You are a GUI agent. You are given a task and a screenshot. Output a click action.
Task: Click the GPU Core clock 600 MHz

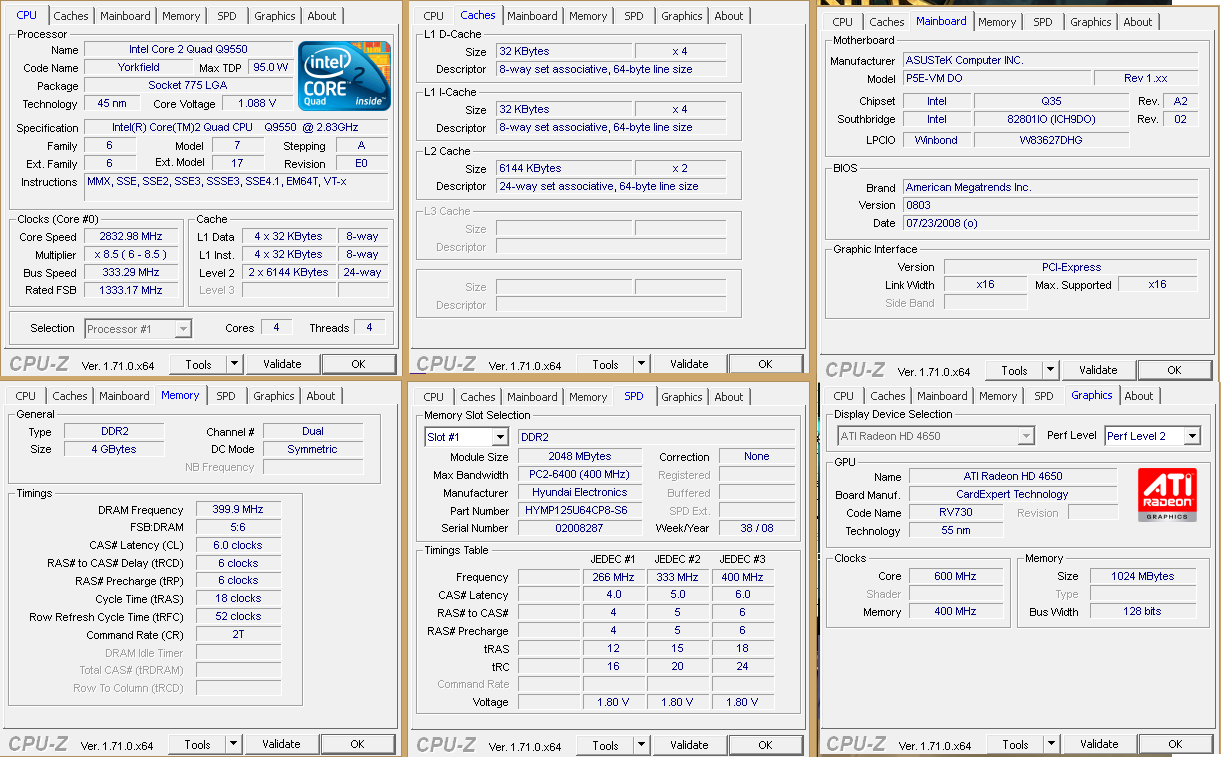956,577
